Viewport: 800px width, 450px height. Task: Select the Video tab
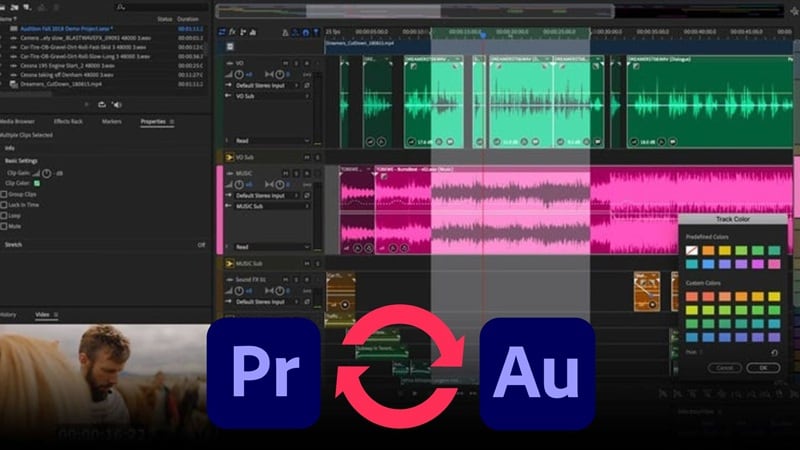pos(42,315)
